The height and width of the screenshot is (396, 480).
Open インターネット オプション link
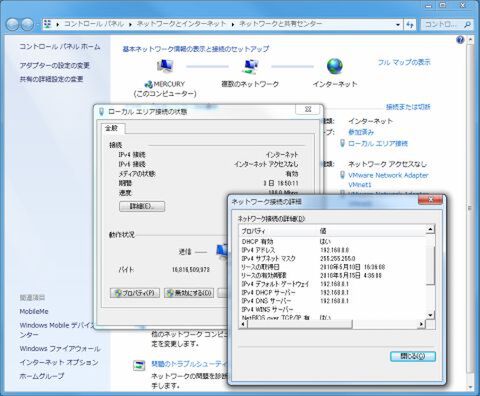point(59,362)
